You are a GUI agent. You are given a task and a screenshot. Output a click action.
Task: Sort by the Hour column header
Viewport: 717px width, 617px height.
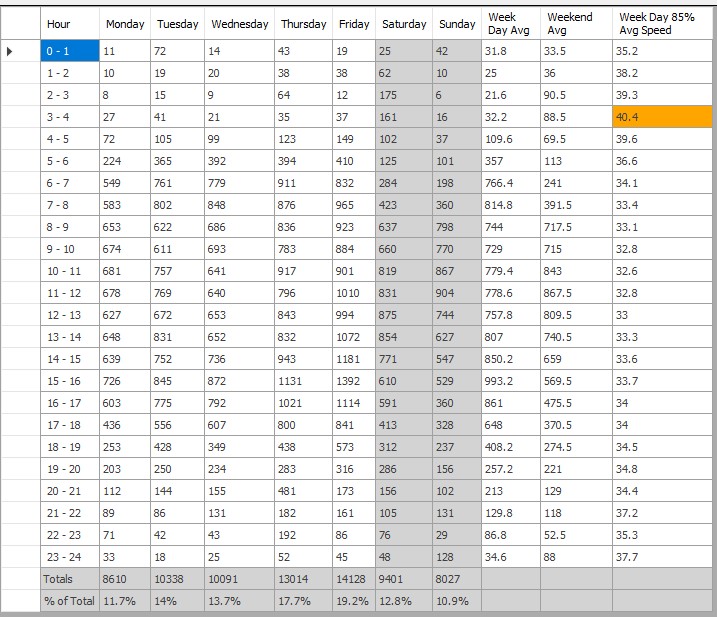click(70, 24)
